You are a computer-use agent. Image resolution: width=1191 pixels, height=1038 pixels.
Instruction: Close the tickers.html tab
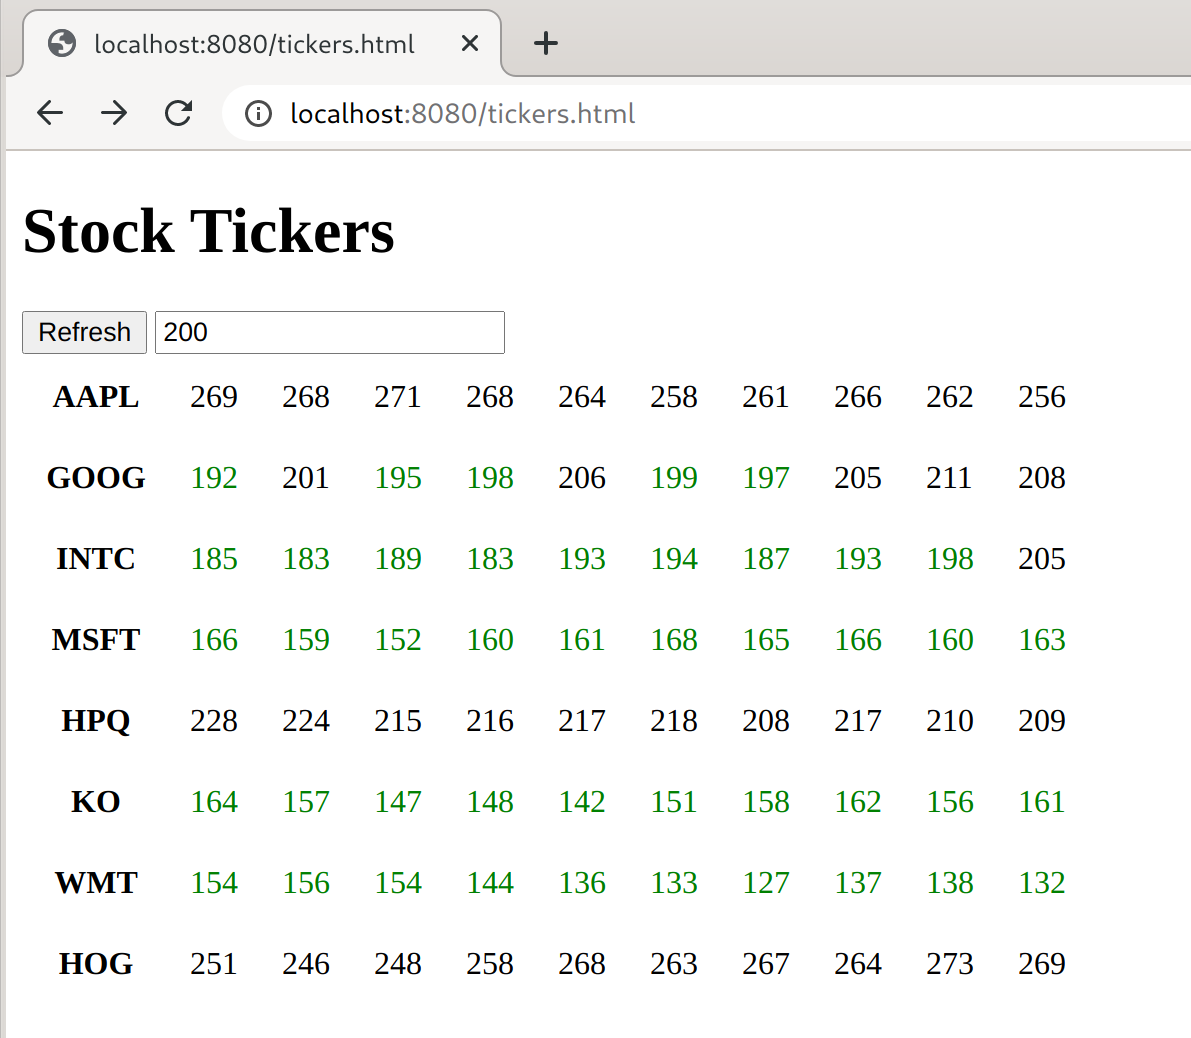(x=470, y=43)
